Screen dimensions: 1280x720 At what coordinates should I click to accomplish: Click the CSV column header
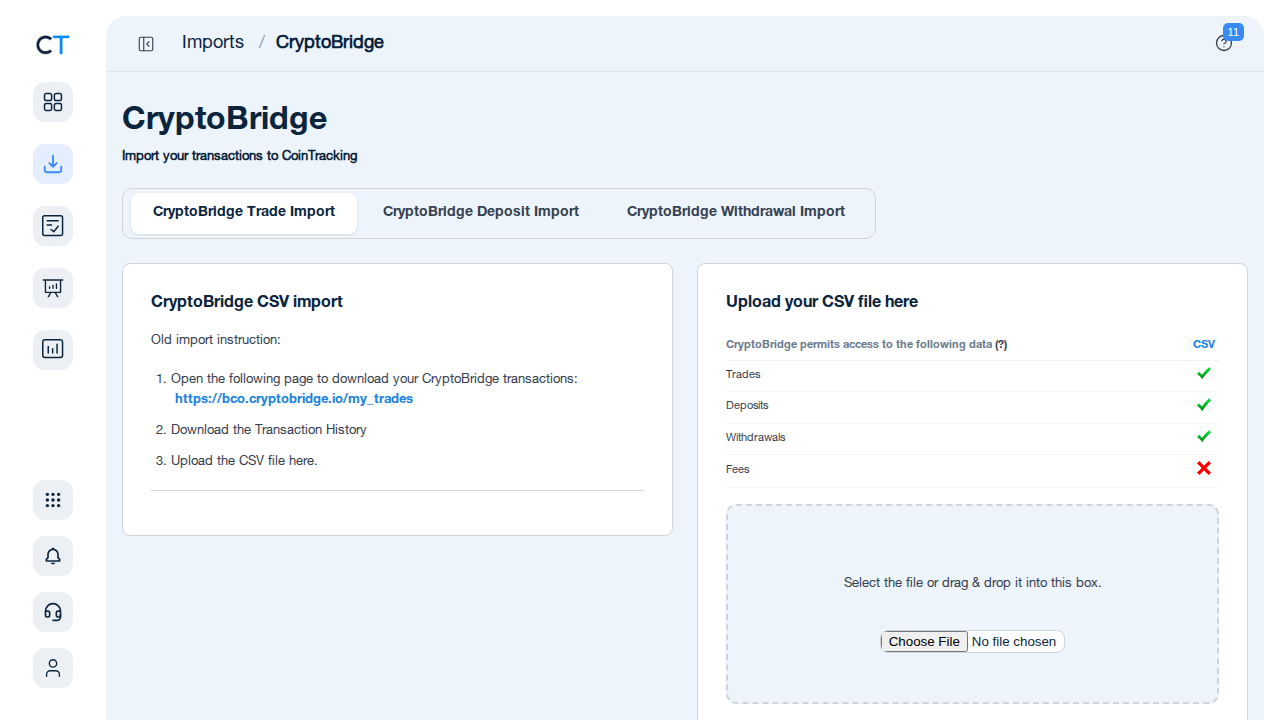tap(1204, 344)
